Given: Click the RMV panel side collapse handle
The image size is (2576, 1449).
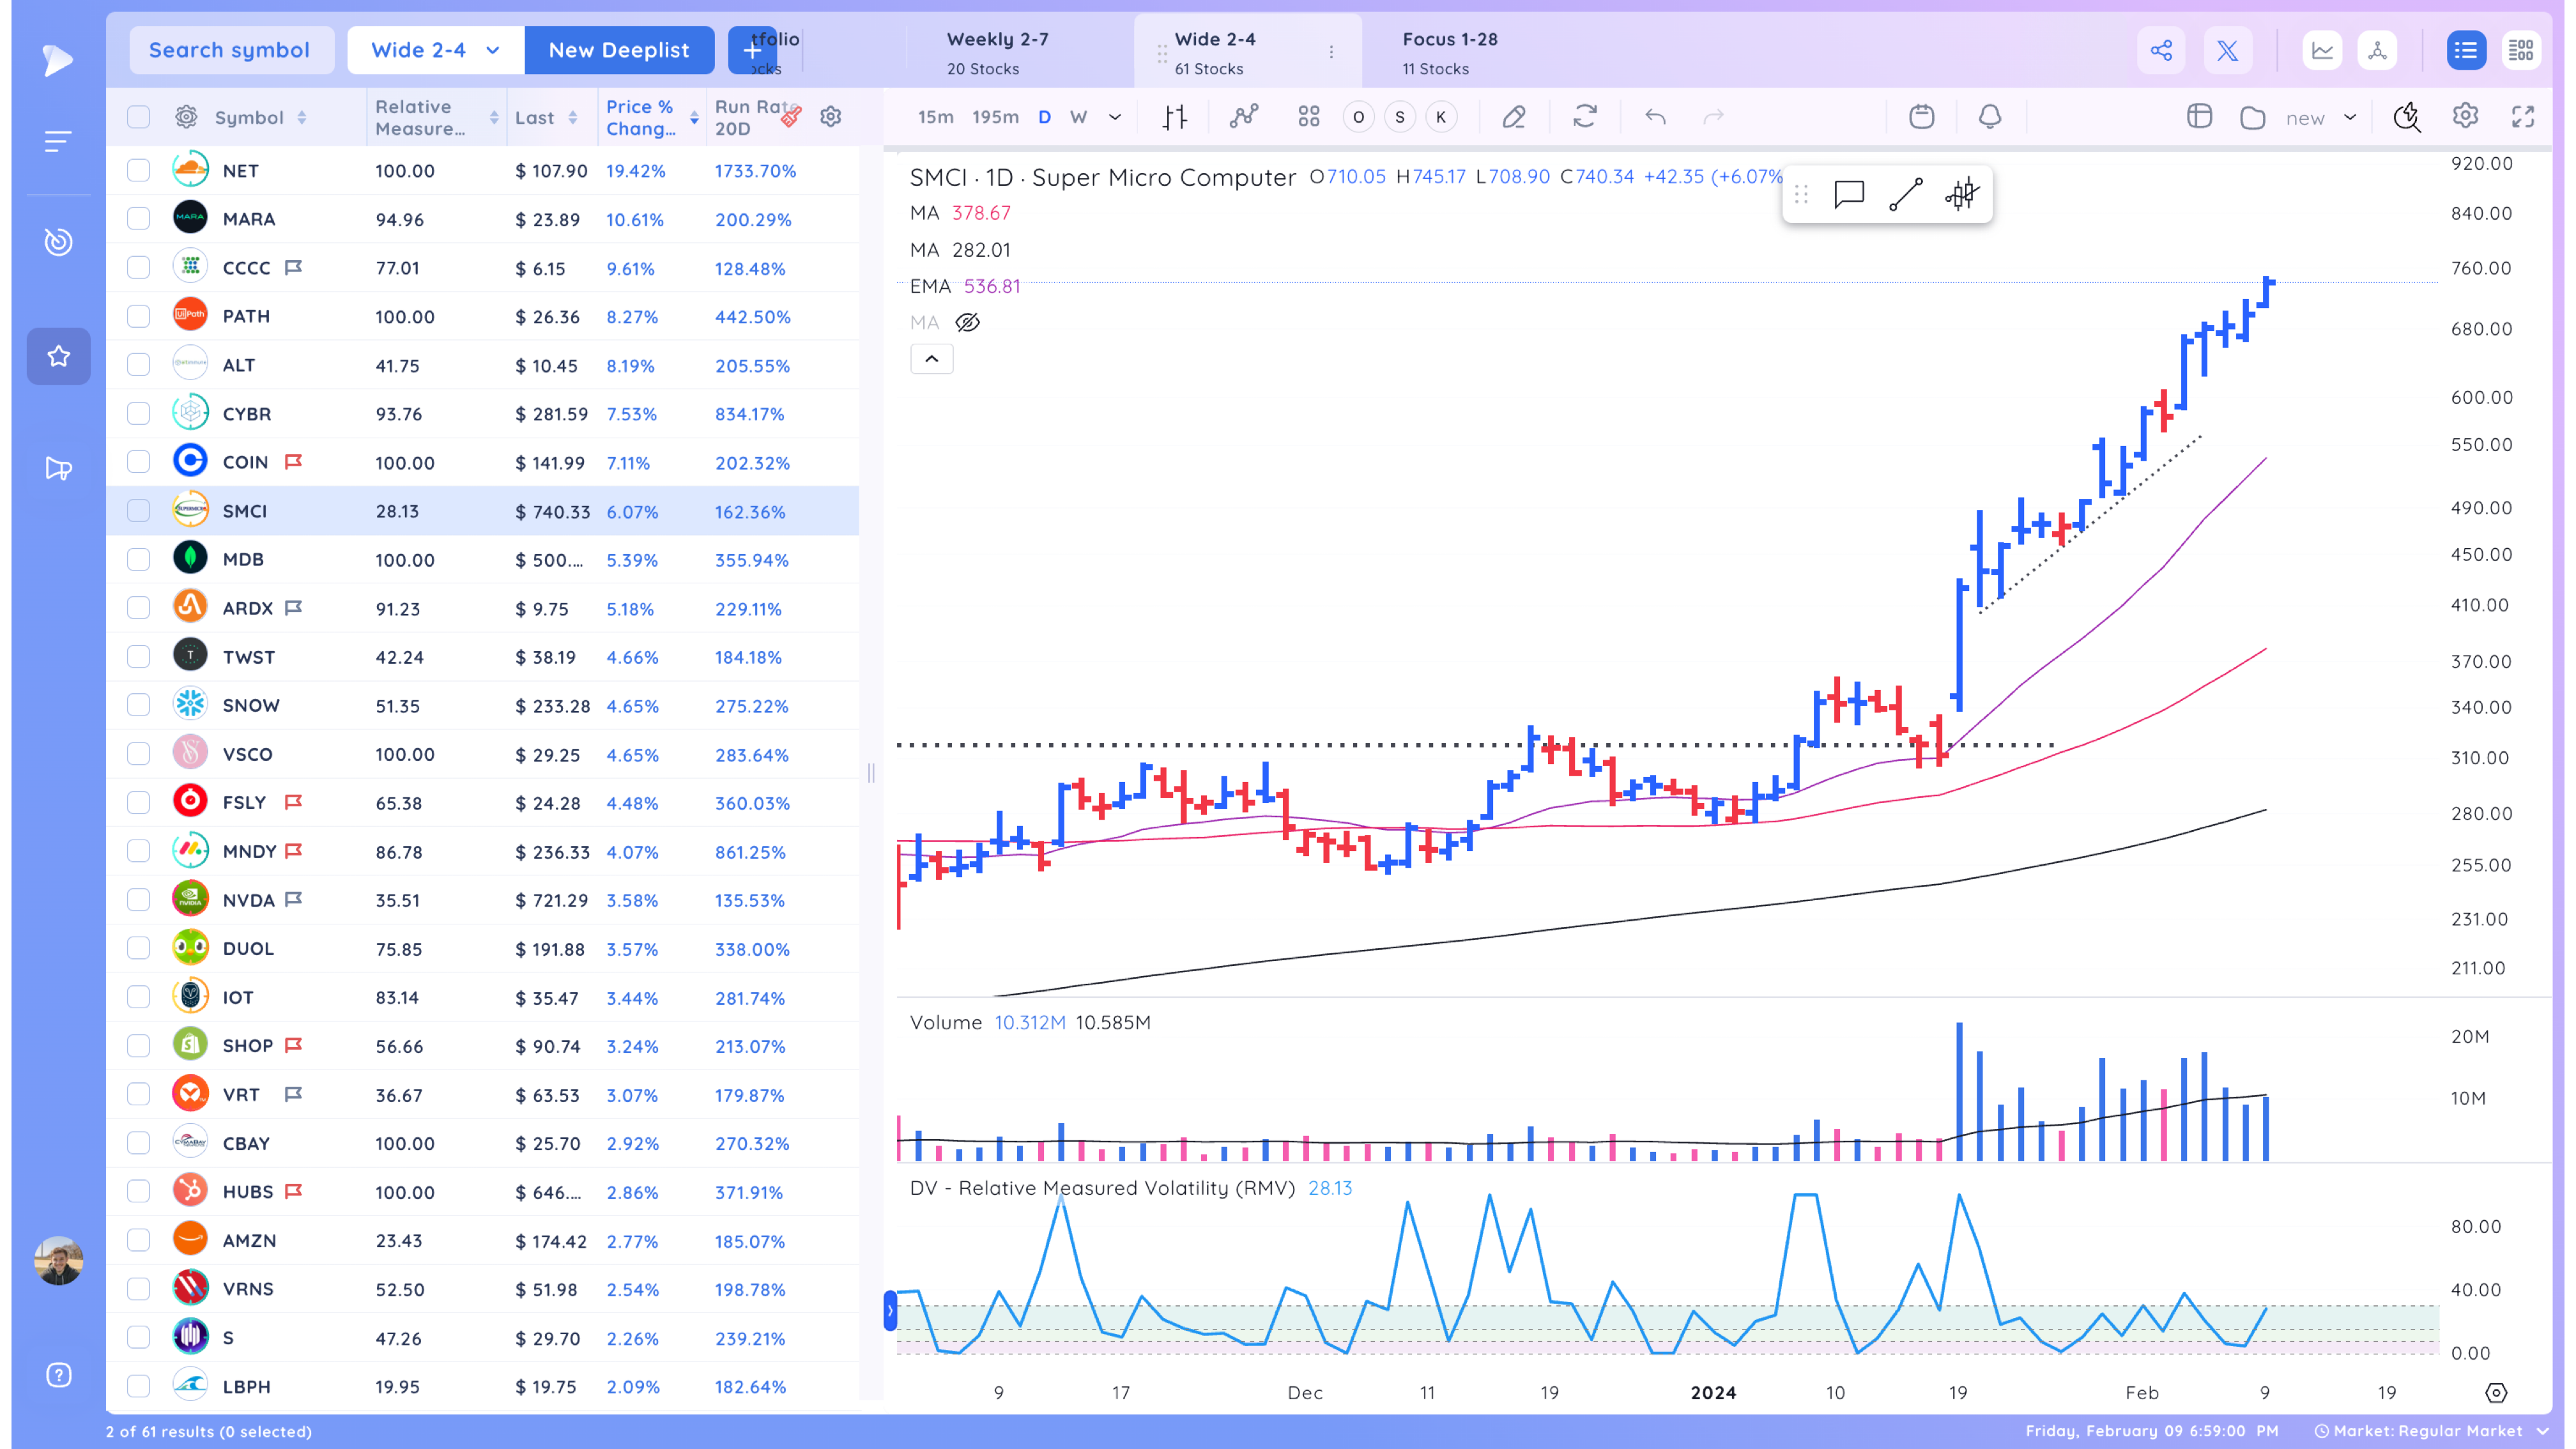Looking at the screenshot, I should point(889,1310).
